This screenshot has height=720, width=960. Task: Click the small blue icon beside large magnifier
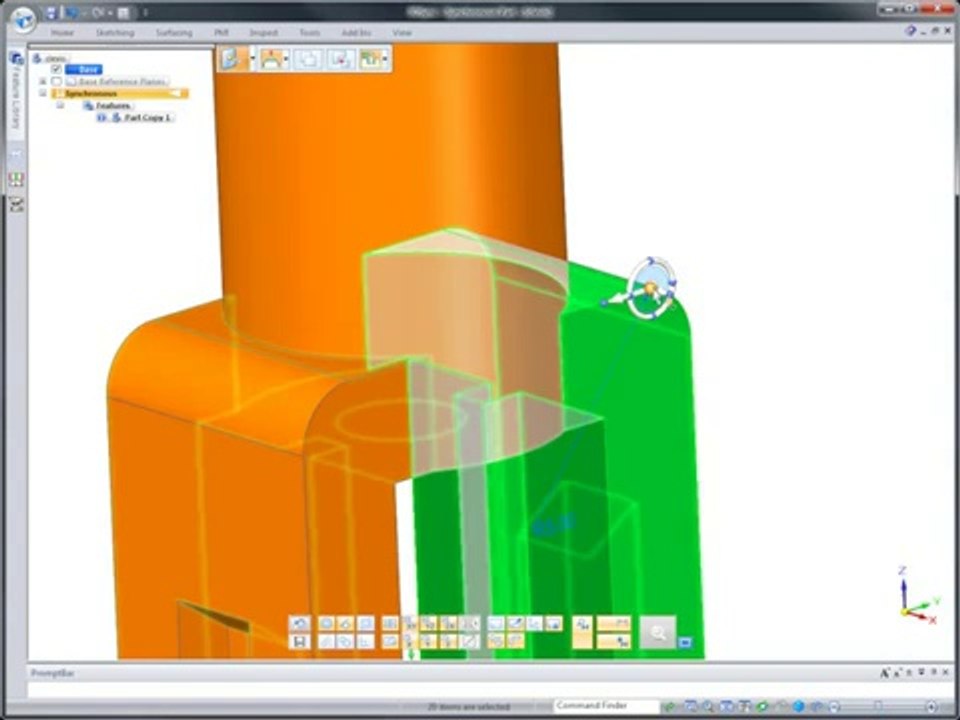point(686,642)
